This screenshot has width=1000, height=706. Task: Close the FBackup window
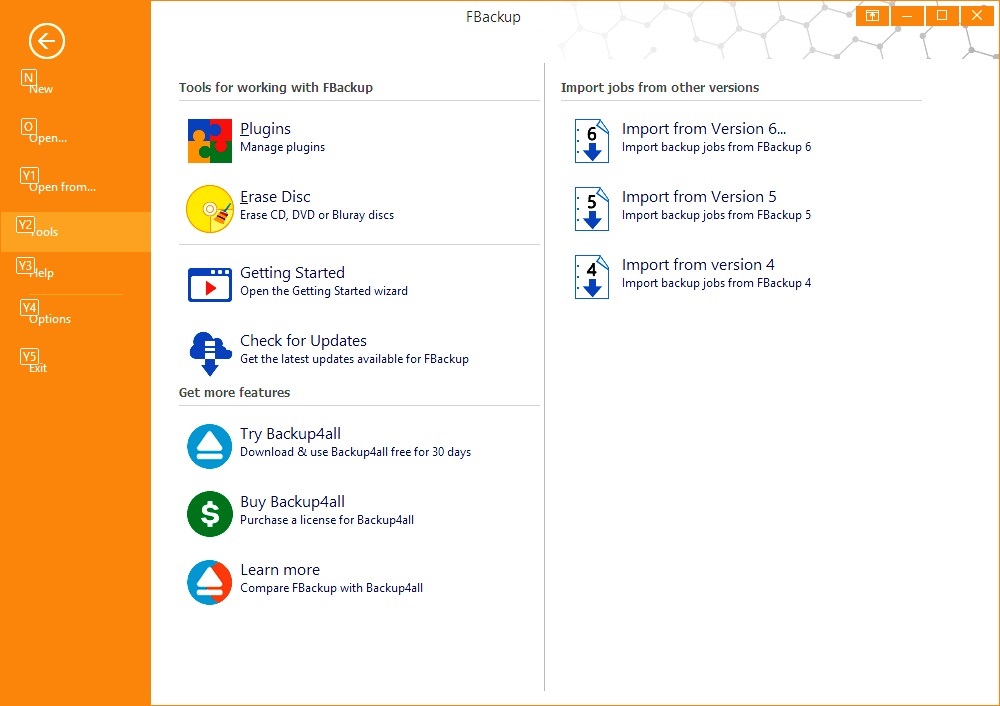(977, 16)
